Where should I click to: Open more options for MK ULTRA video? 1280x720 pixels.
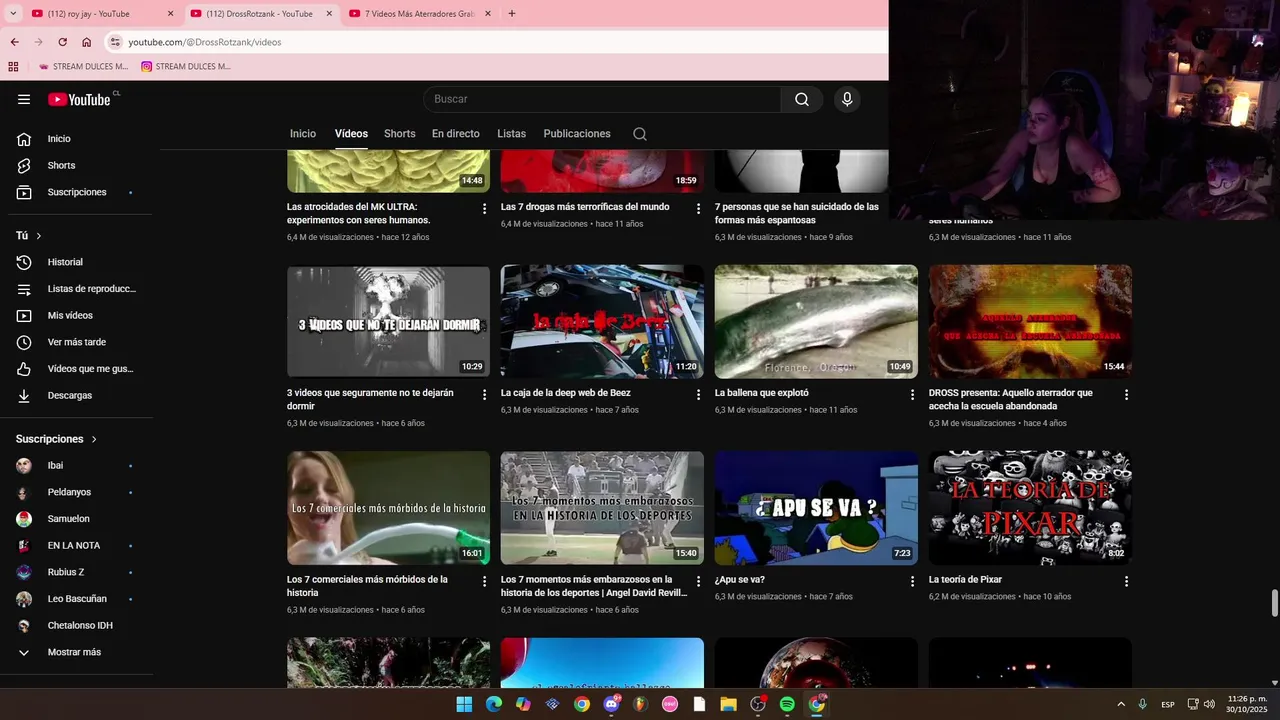click(x=484, y=208)
